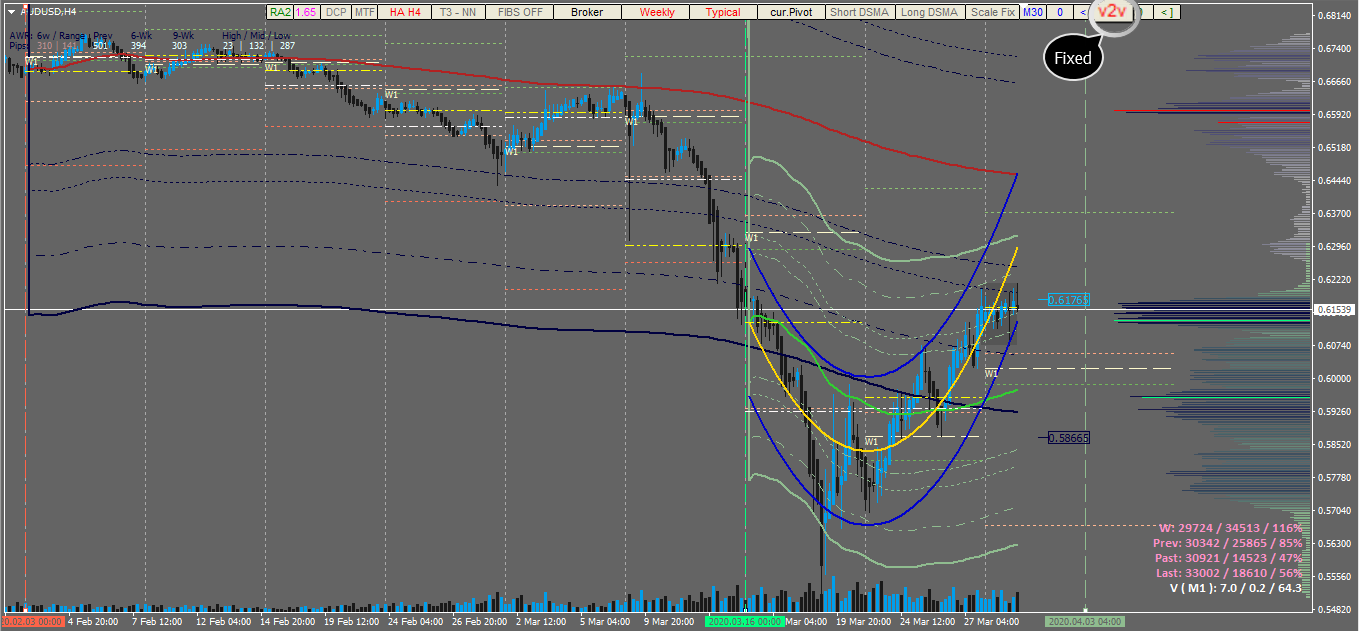Select the 0.61765 price label

tap(1068, 299)
